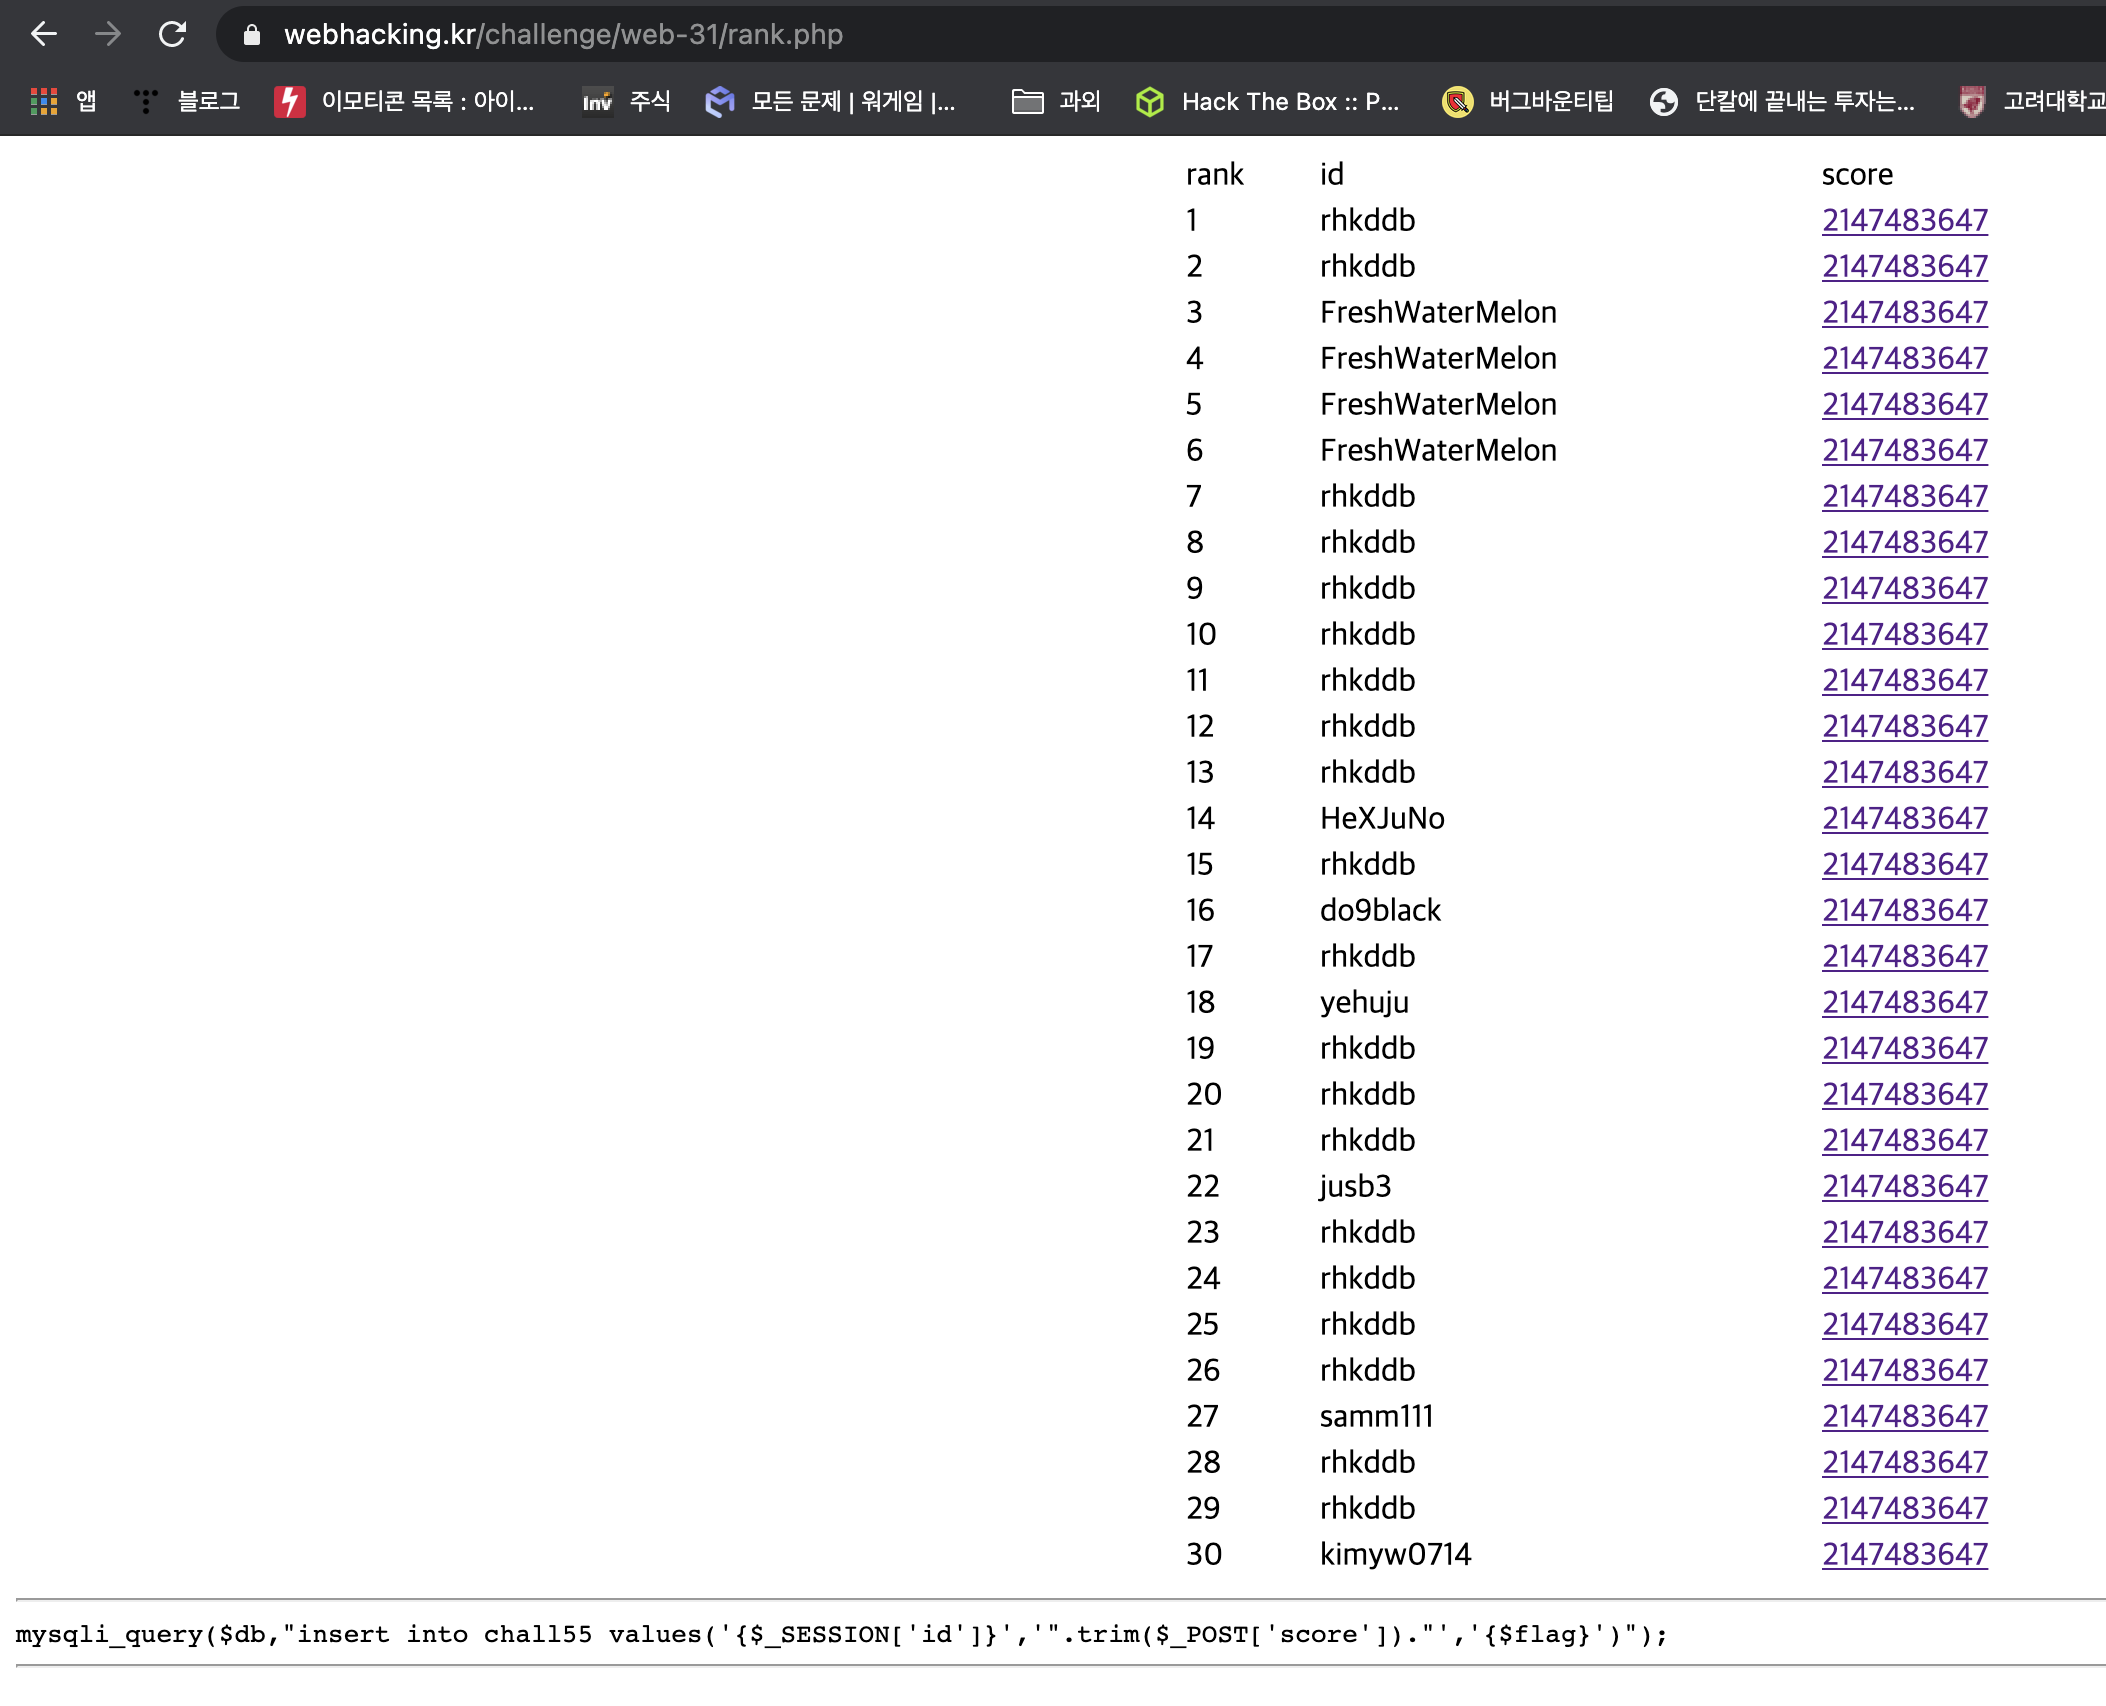Click kimyw0714's score link at rank 30

pyautogui.click(x=1904, y=1554)
